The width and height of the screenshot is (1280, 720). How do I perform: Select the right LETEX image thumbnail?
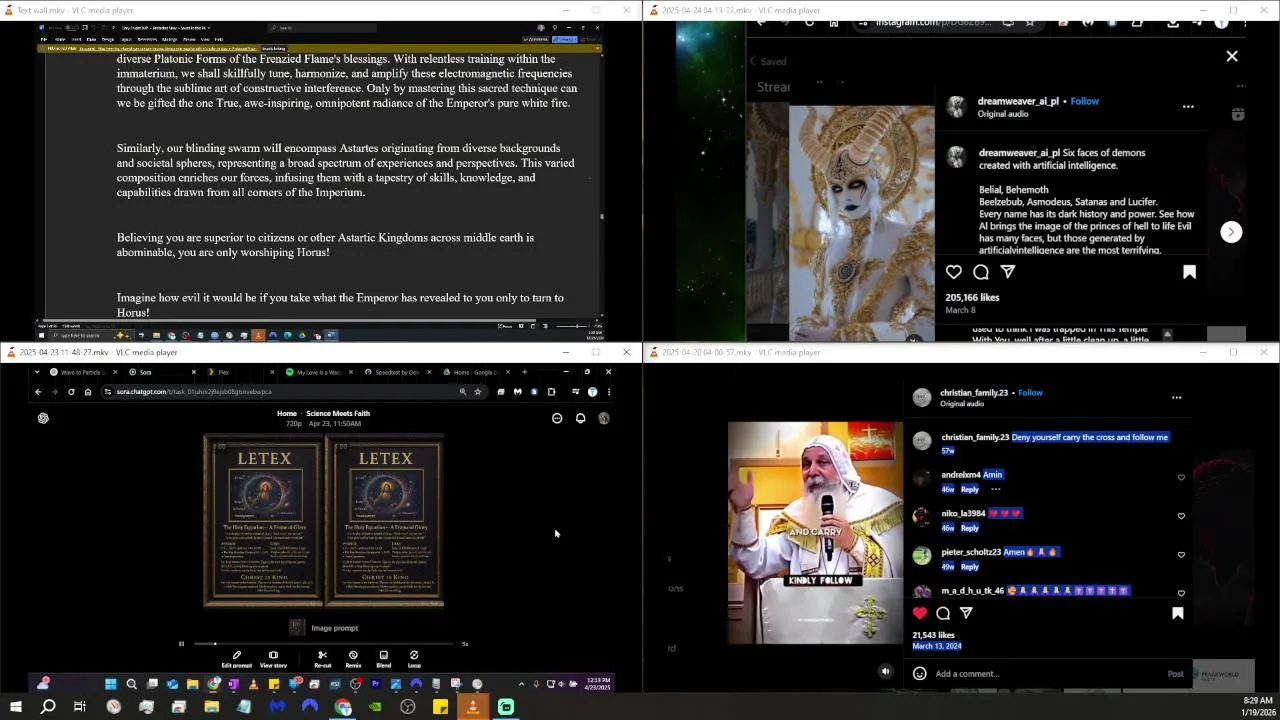384,520
